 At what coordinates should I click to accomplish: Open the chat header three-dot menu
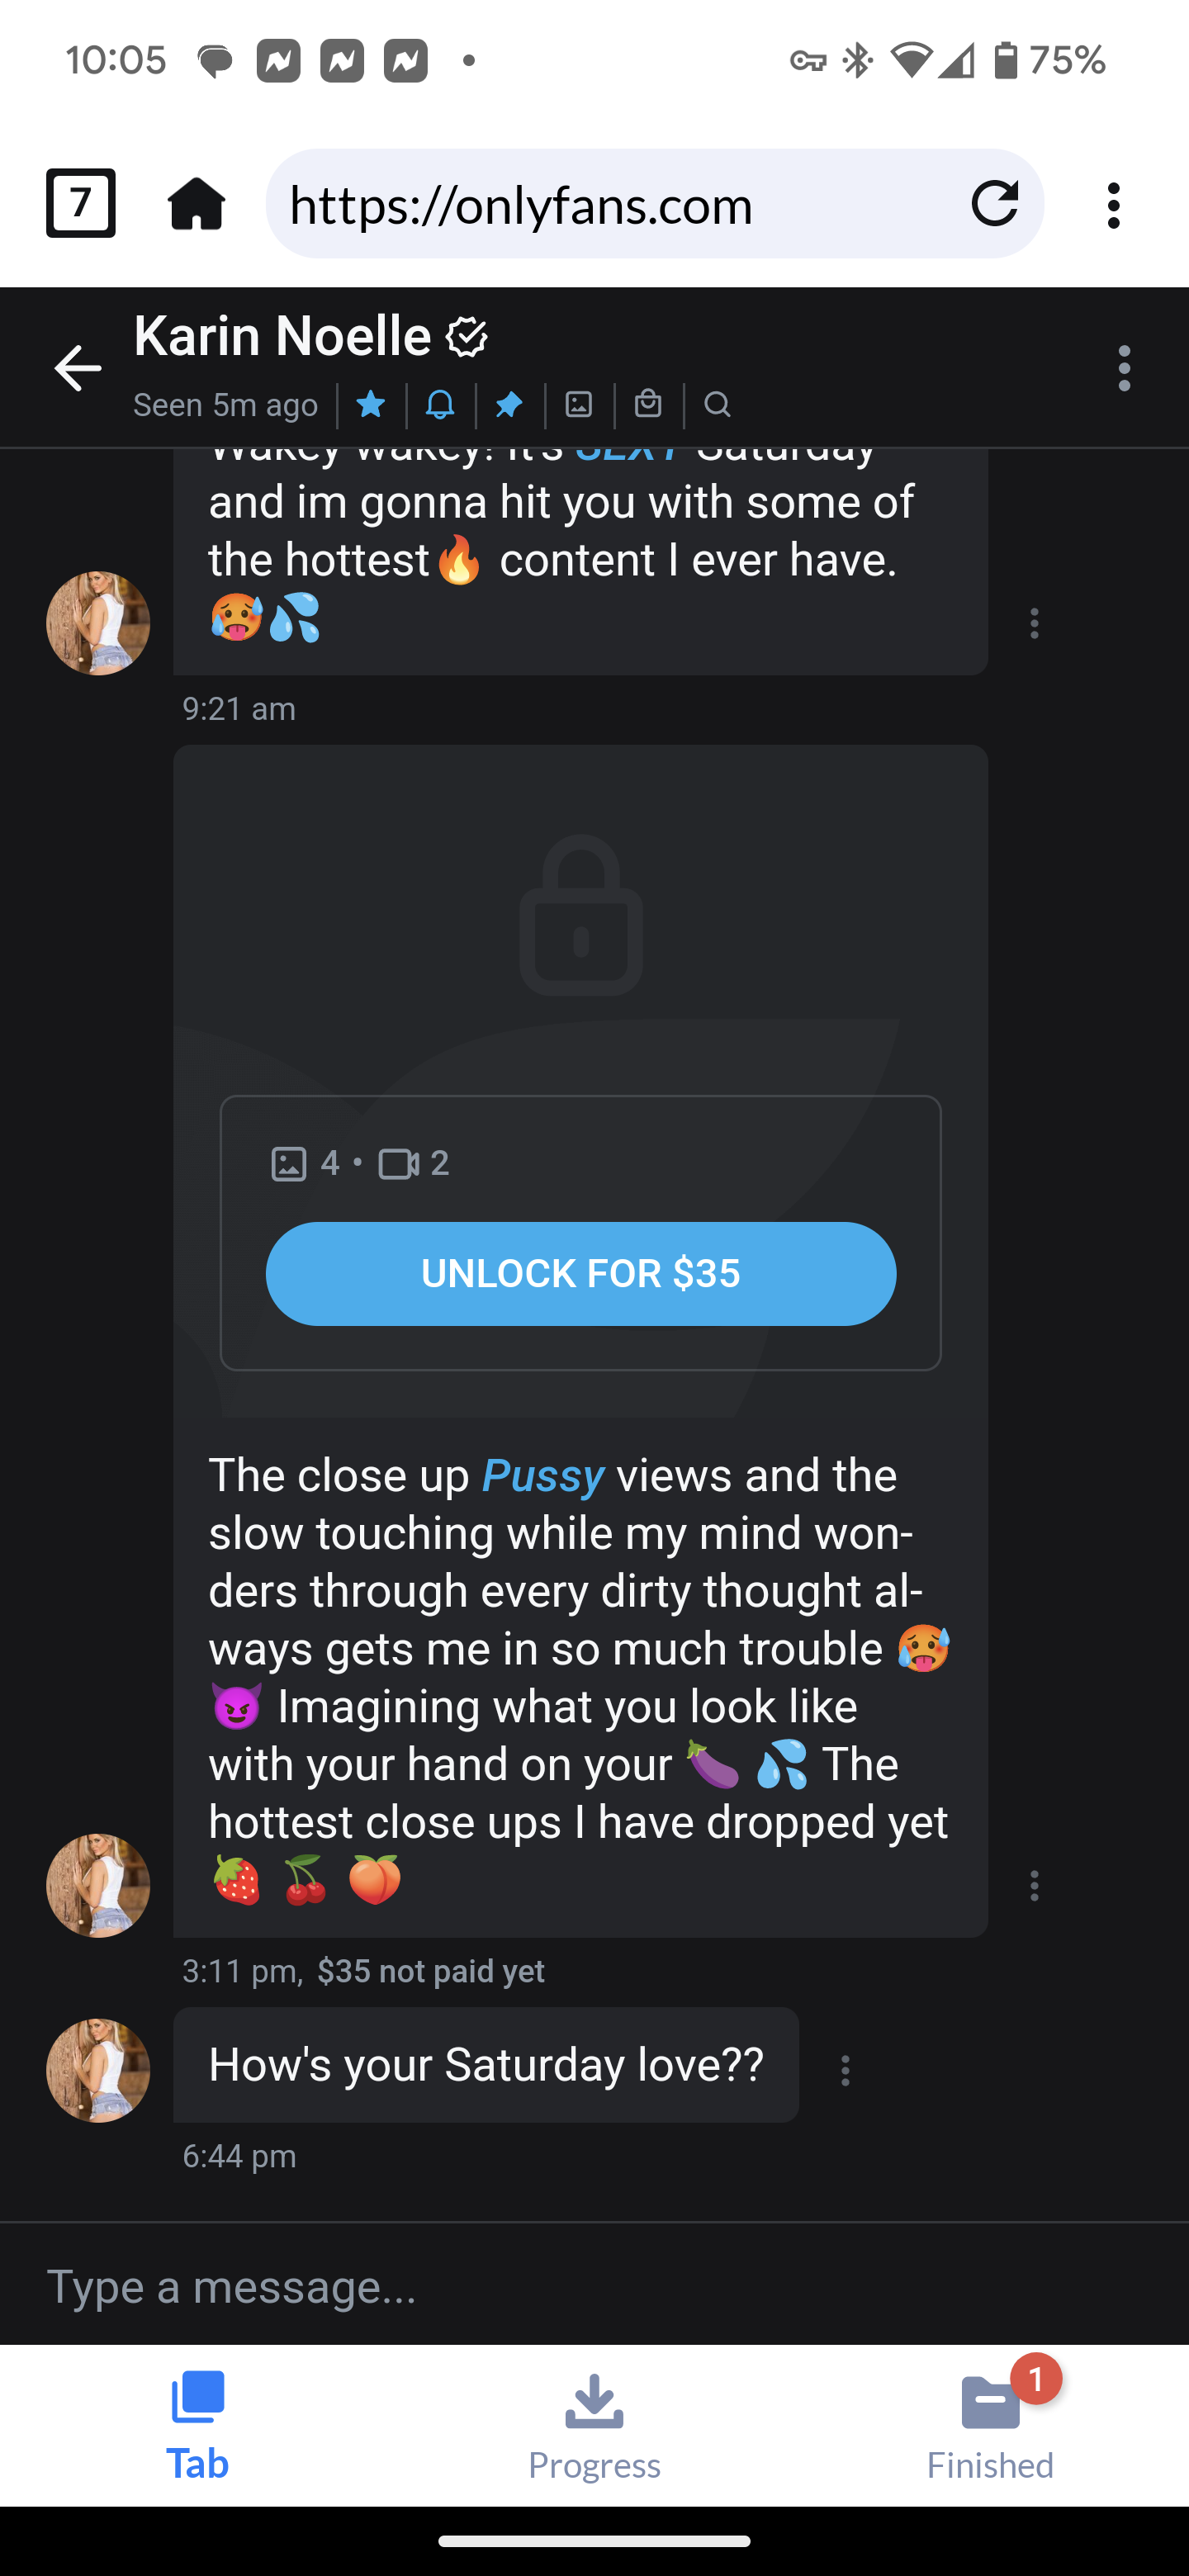click(x=1124, y=368)
